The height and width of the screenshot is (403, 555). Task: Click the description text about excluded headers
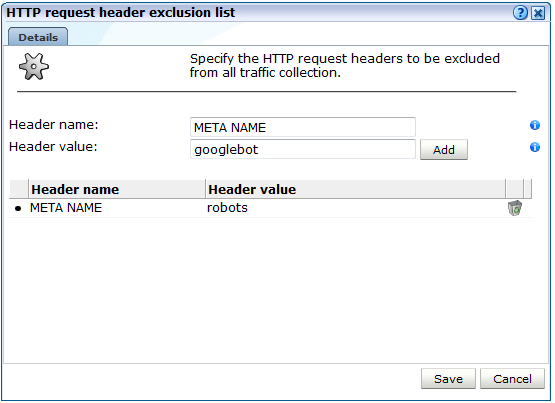(344, 65)
